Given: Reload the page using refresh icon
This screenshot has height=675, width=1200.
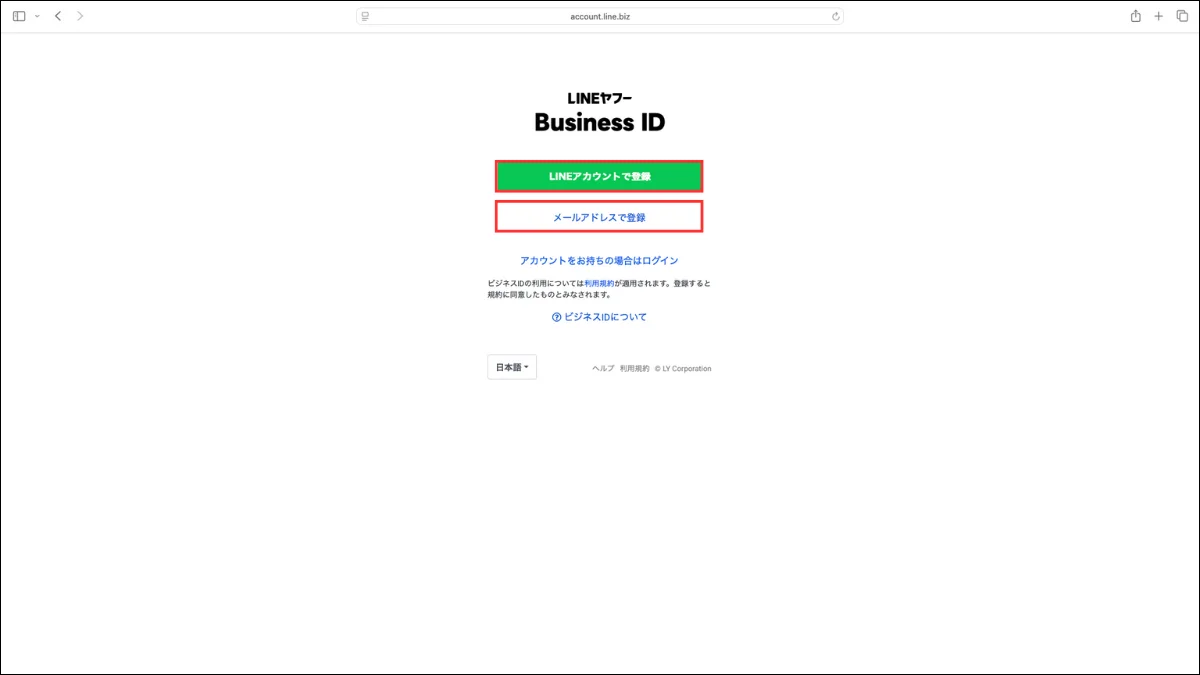Looking at the screenshot, I should [x=835, y=16].
